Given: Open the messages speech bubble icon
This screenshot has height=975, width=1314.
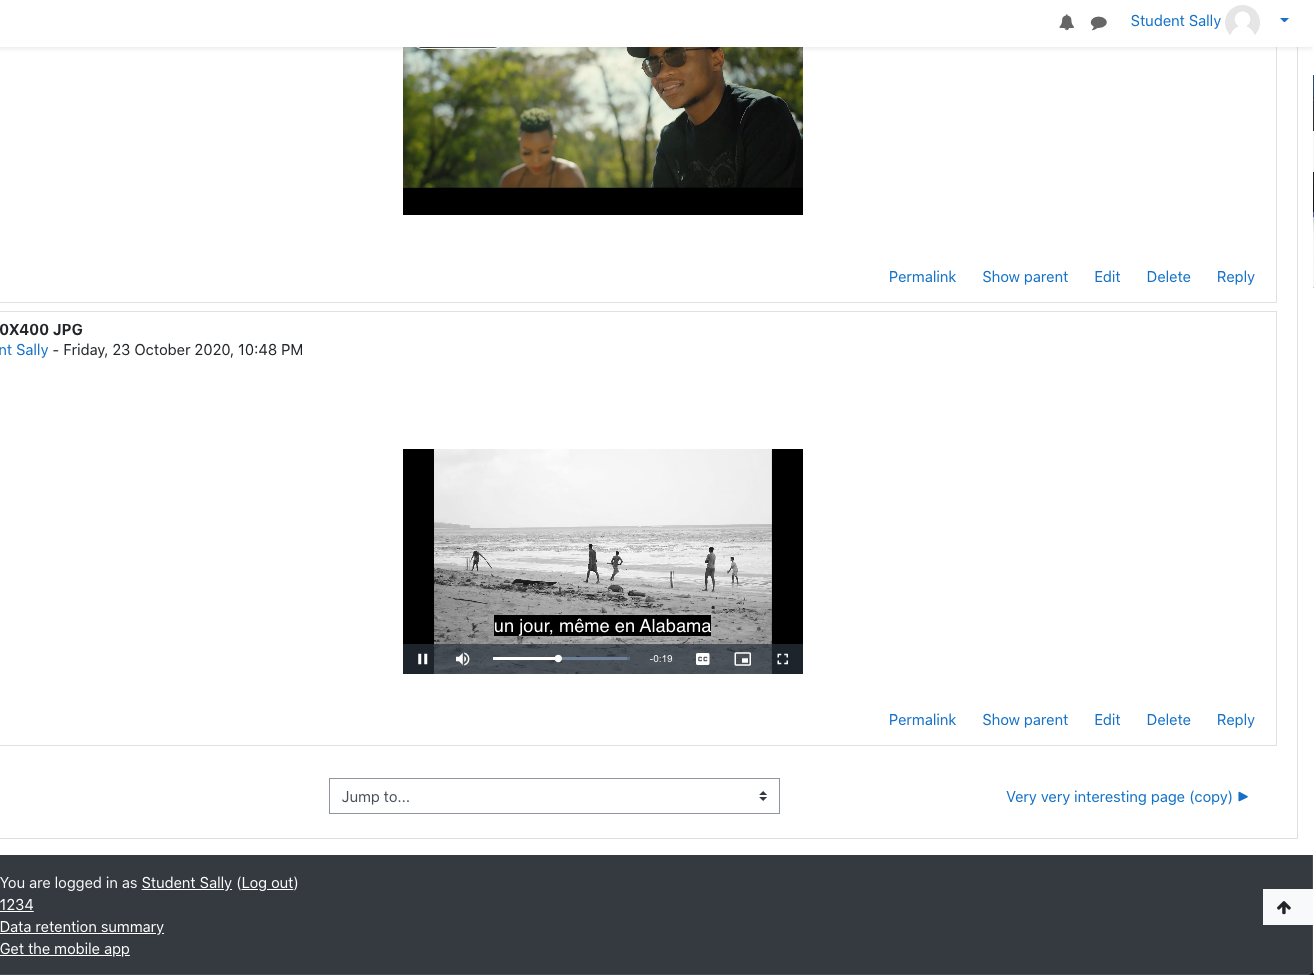Looking at the screenshot, I should coord(1099,22).
